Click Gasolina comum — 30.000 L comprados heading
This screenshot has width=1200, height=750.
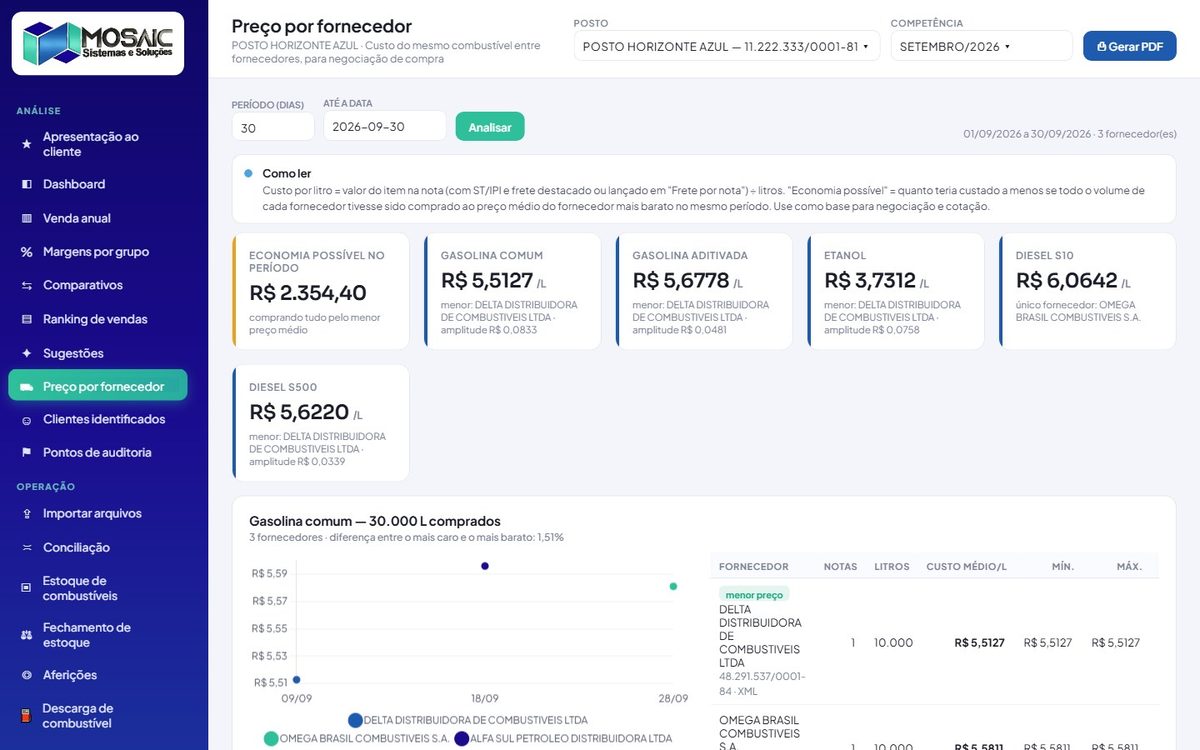375,521
